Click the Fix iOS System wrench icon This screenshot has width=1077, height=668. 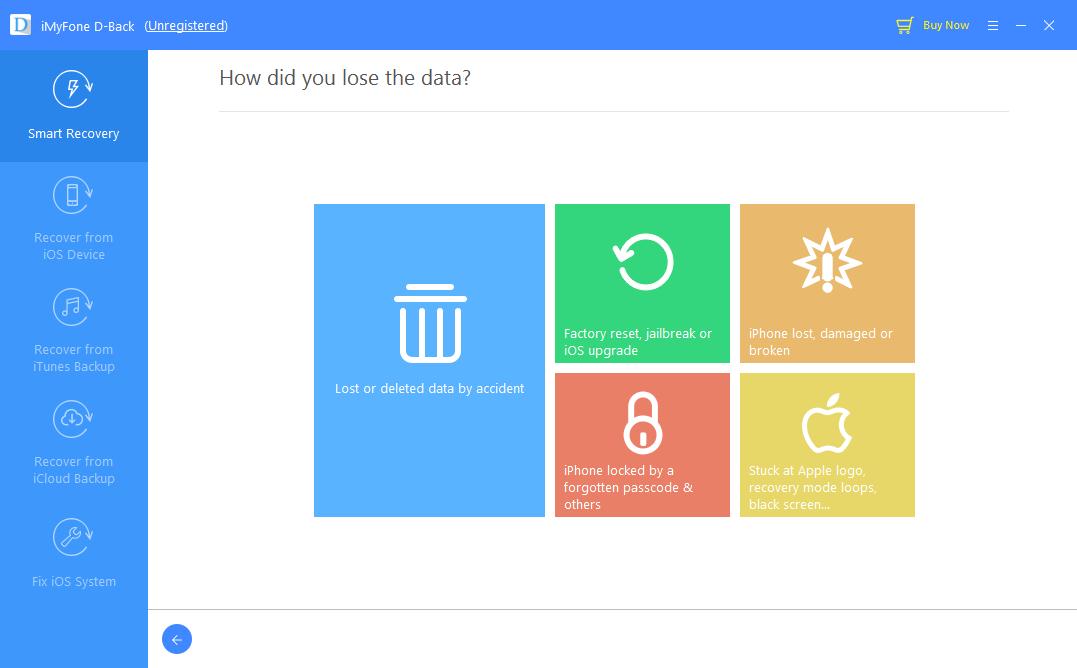(x=73, y=539)
